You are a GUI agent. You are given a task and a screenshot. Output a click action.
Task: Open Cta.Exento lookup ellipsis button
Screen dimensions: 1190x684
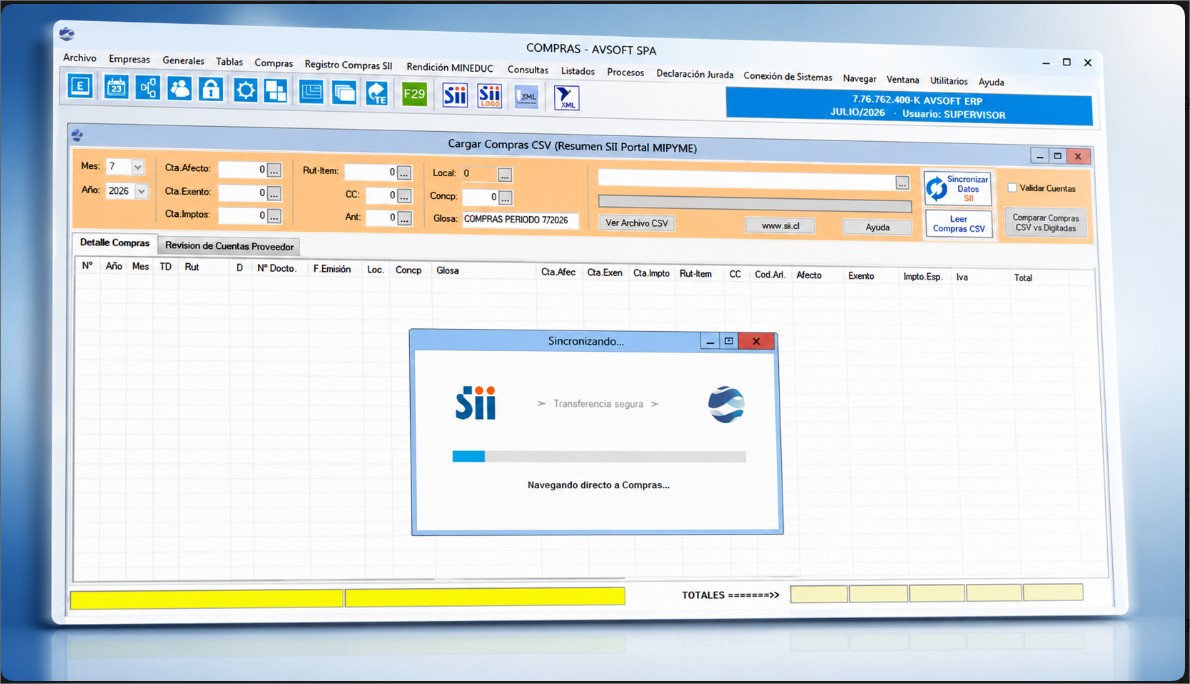(274, 194)
